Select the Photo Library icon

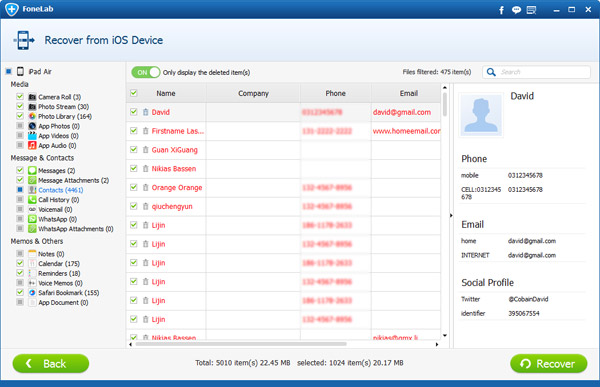pyautogui.click(x=33, y=116)
